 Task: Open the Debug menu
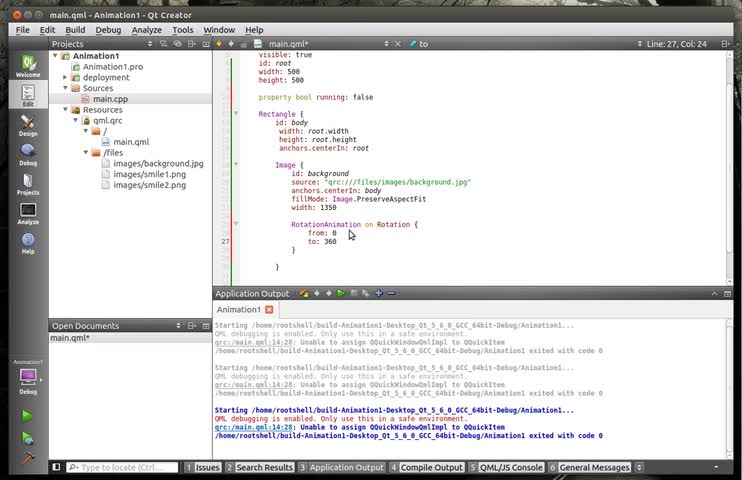[x=108, y=30]
